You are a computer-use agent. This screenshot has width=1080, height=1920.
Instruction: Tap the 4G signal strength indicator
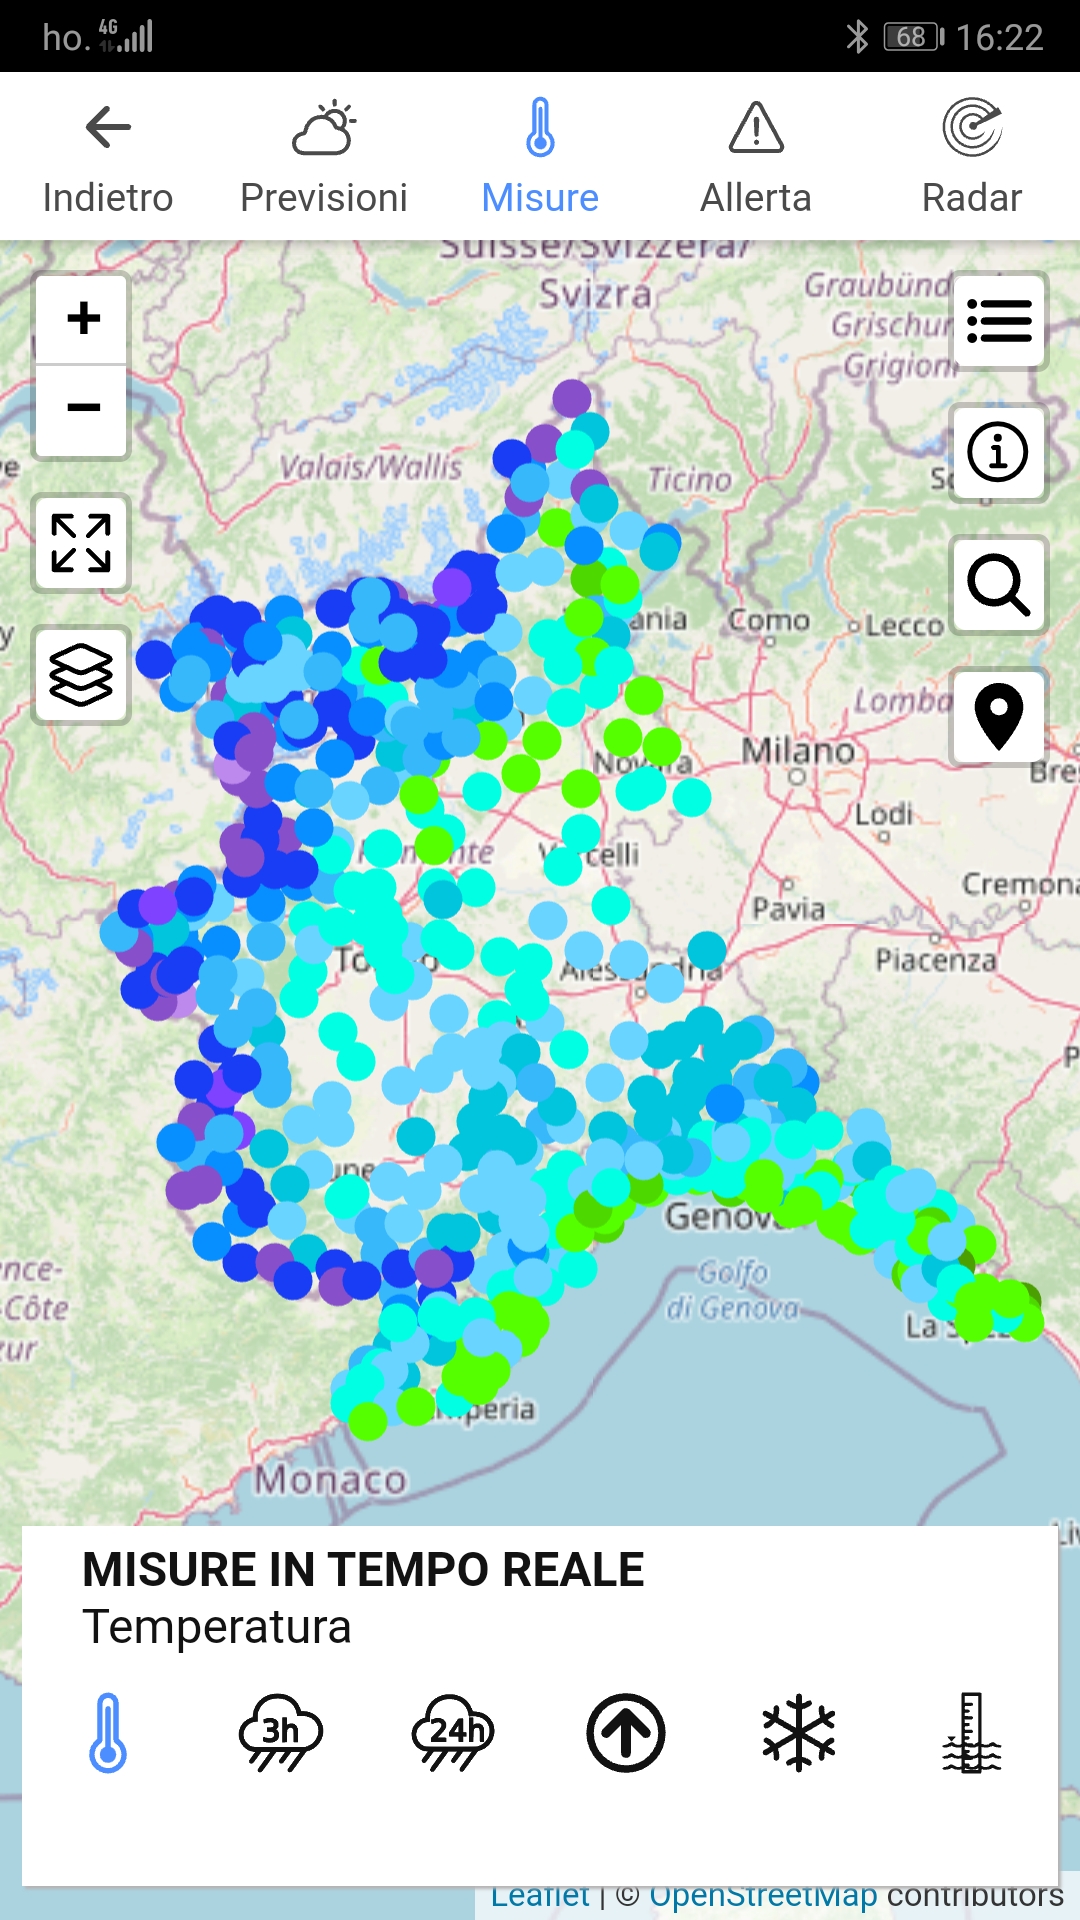(x=125, y=35)
